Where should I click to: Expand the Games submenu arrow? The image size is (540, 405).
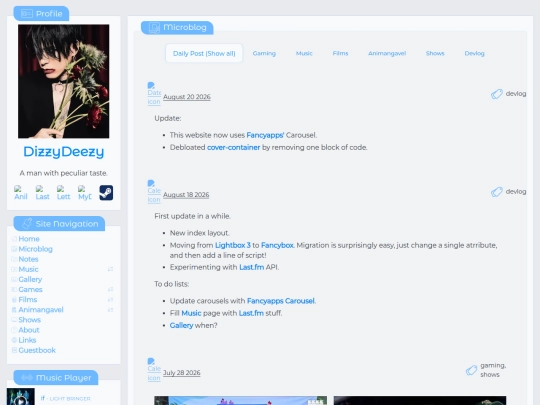point(110,289)
